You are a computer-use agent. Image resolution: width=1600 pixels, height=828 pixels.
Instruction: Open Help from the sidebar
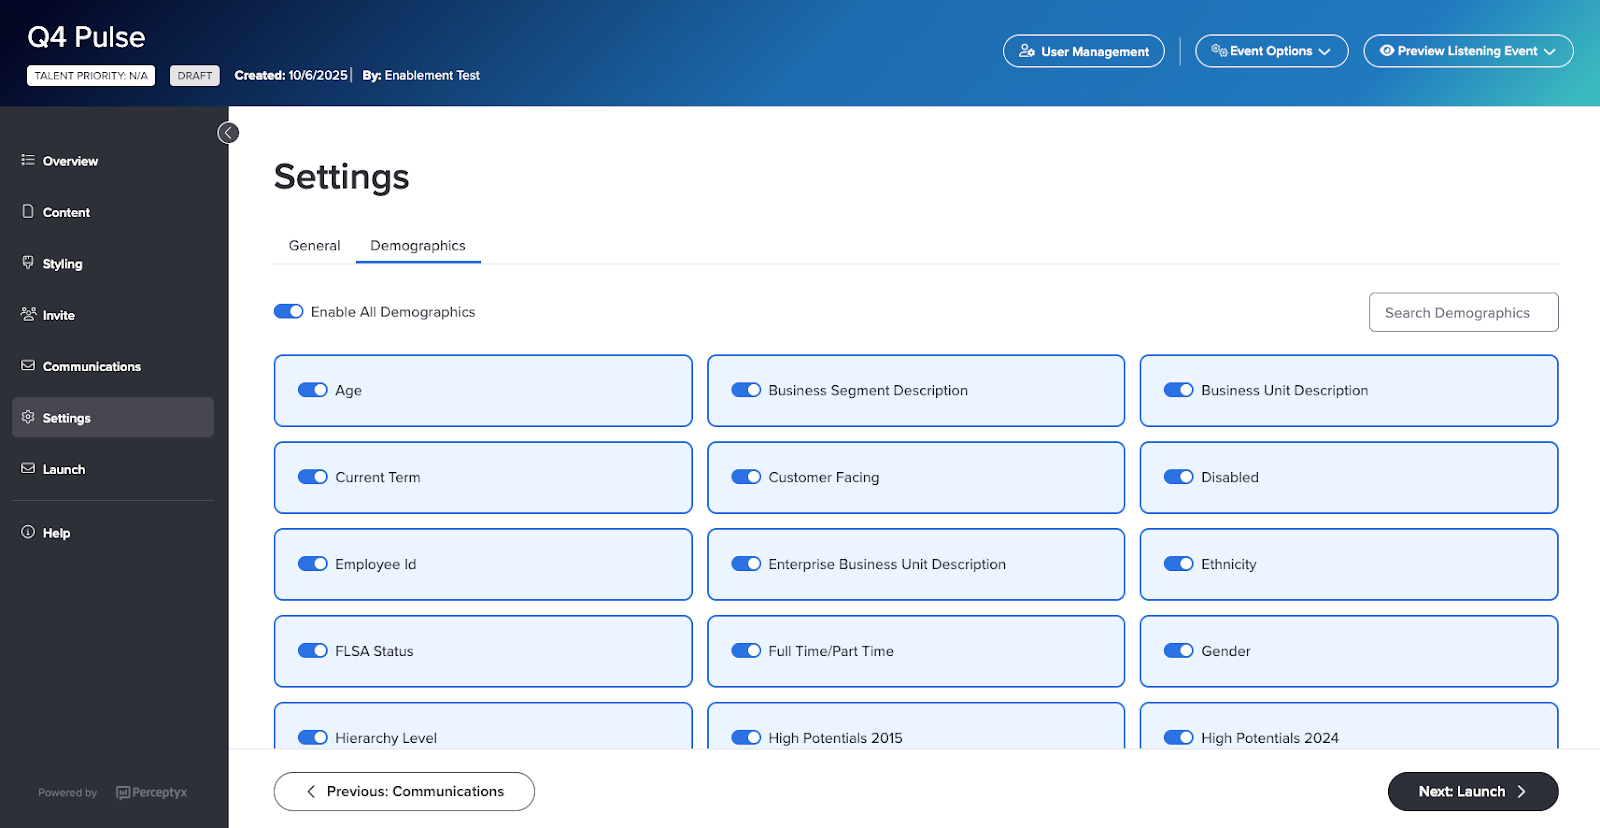tap(113, 533)
